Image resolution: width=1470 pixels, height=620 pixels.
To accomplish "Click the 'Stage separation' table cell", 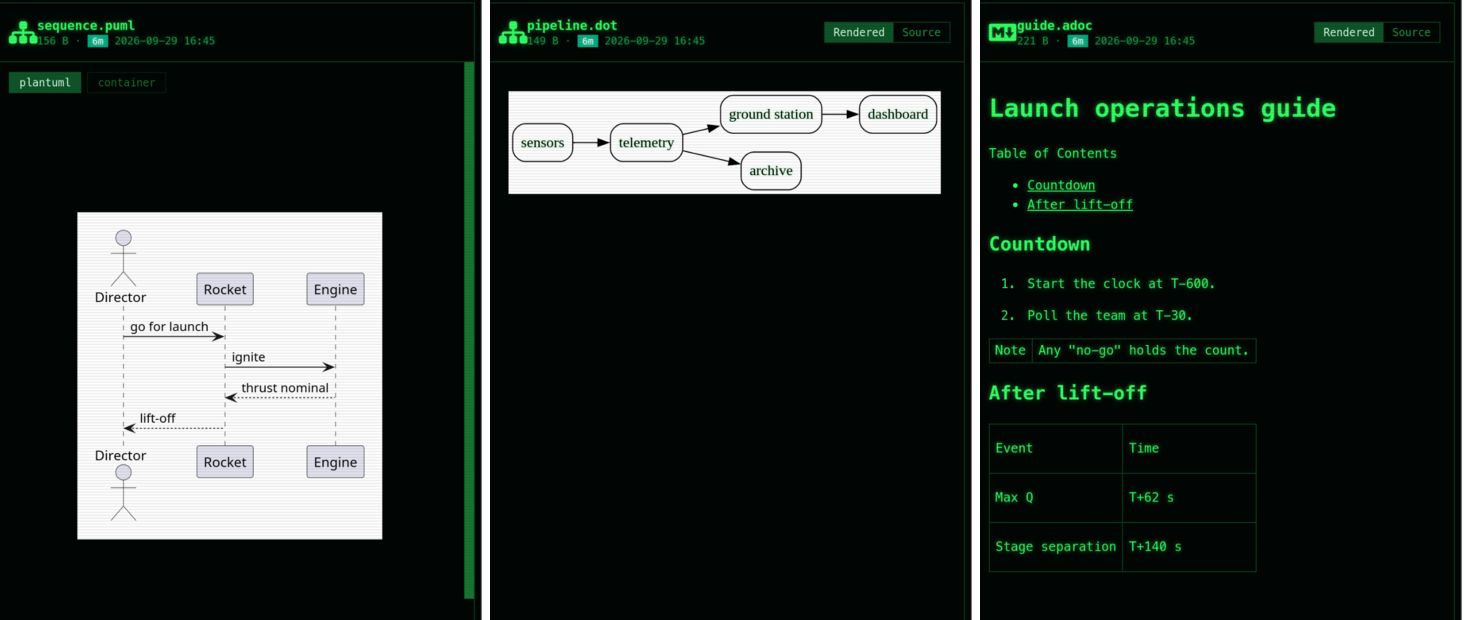I will [x=1056, y=547].
